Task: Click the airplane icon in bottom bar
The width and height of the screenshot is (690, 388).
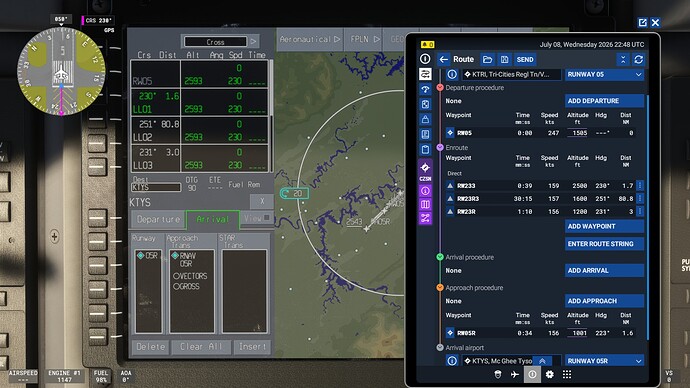Action: click(x=515, y=374)
